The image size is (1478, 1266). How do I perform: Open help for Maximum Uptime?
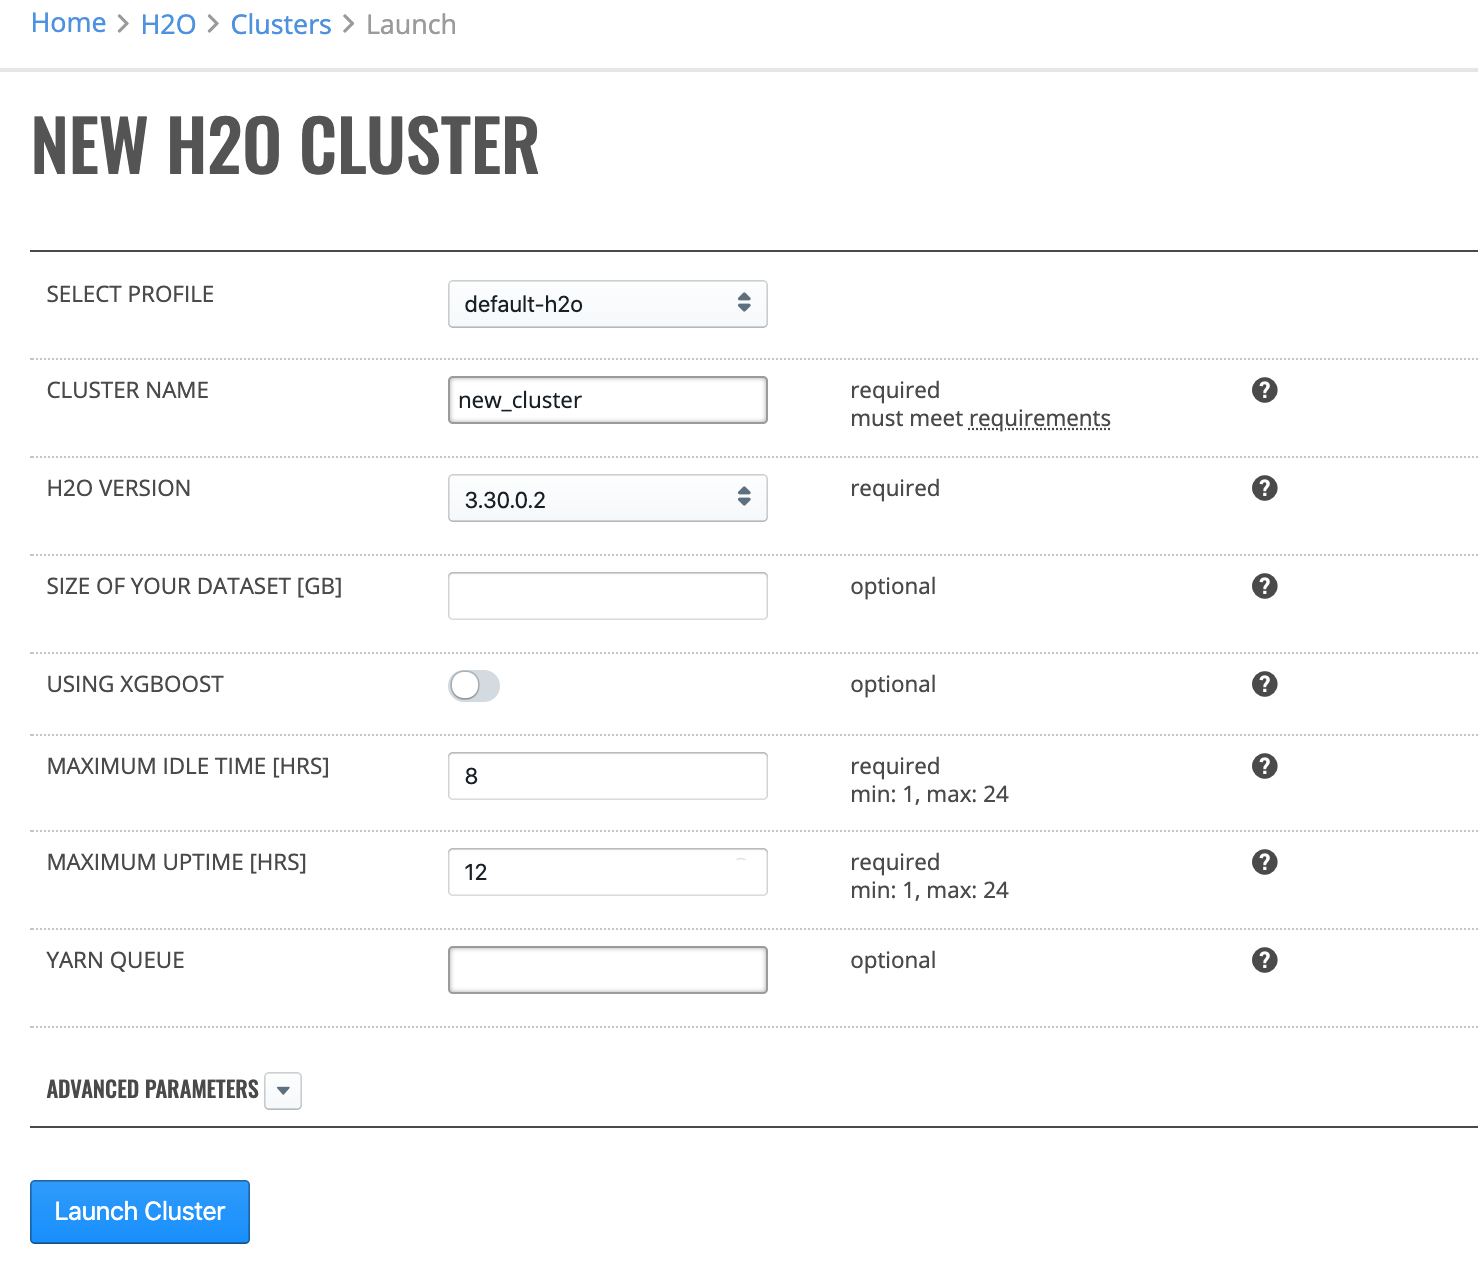(x=1264, y=862)
